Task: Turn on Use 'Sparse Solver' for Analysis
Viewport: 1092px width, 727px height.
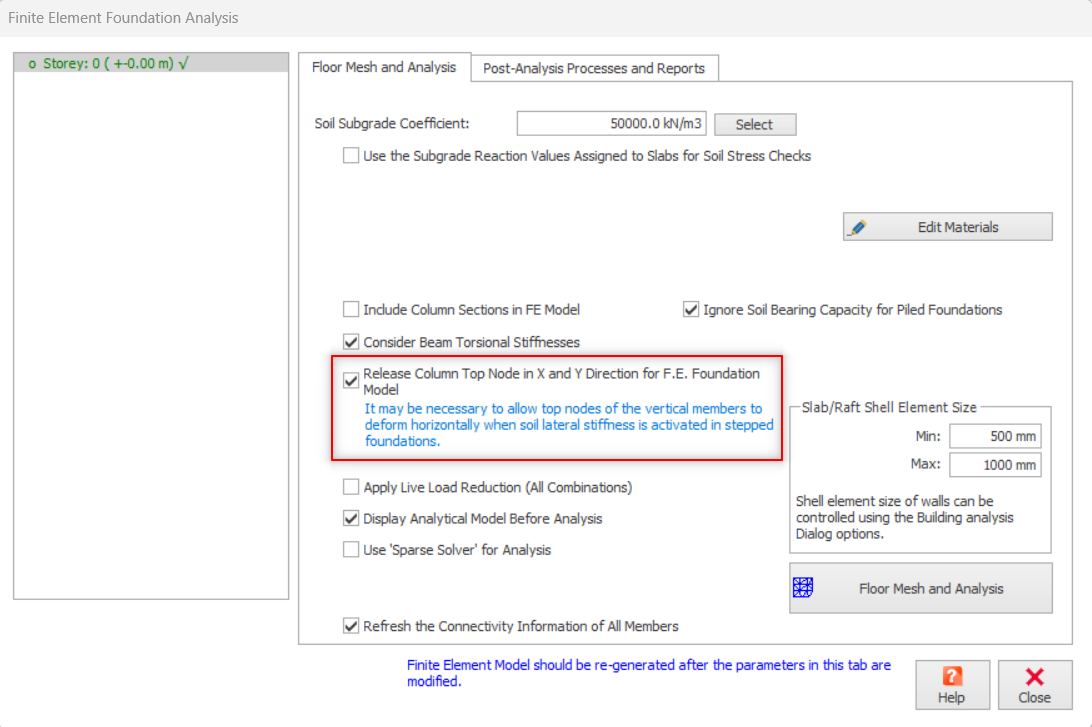Action: (x=351, y=550)
